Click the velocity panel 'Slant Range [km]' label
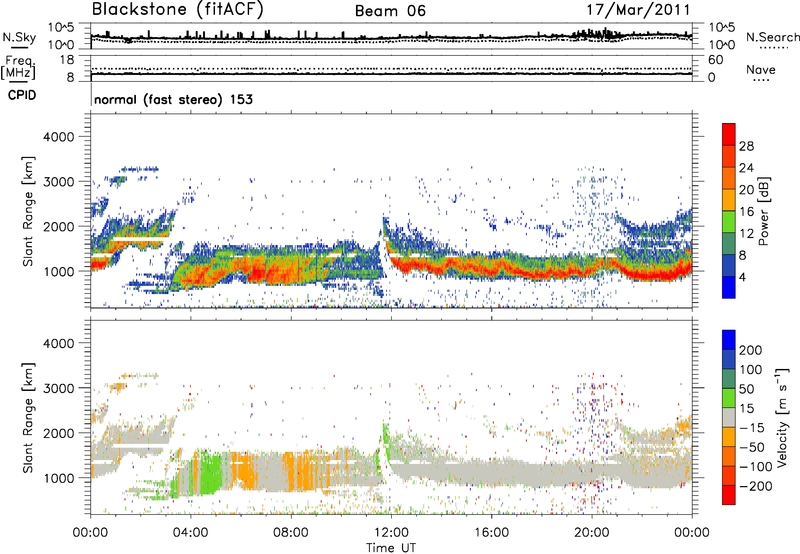The height and width of the screenshot is (554, 800). (28, 417)
